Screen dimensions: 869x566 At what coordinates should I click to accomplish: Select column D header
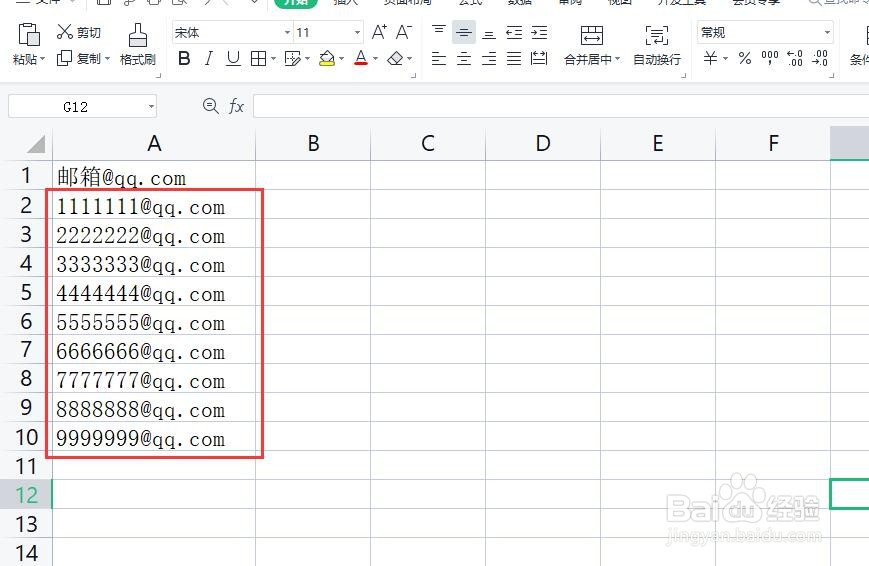pos(543,144)
